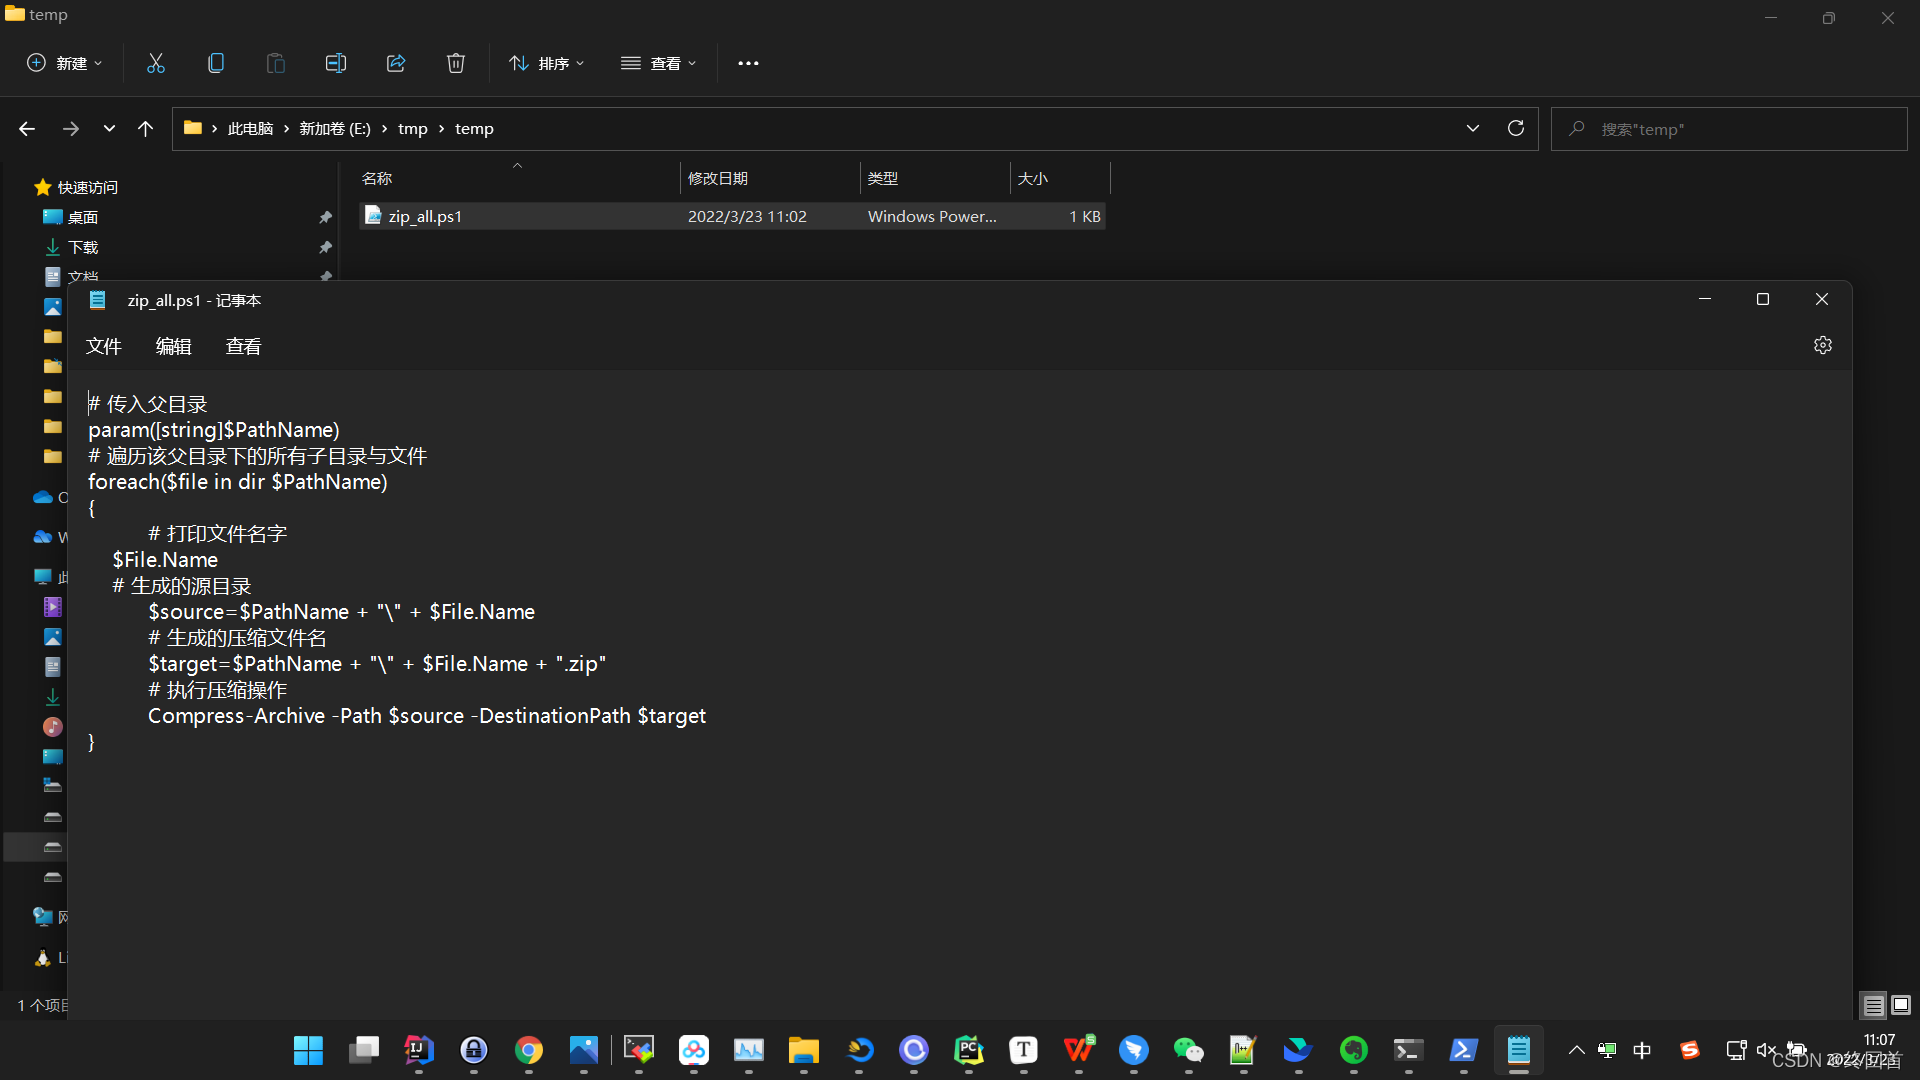Select 快速访问 in the navigation pane
Viewport: 1920px width, 1080px height.
coord(87,187)
